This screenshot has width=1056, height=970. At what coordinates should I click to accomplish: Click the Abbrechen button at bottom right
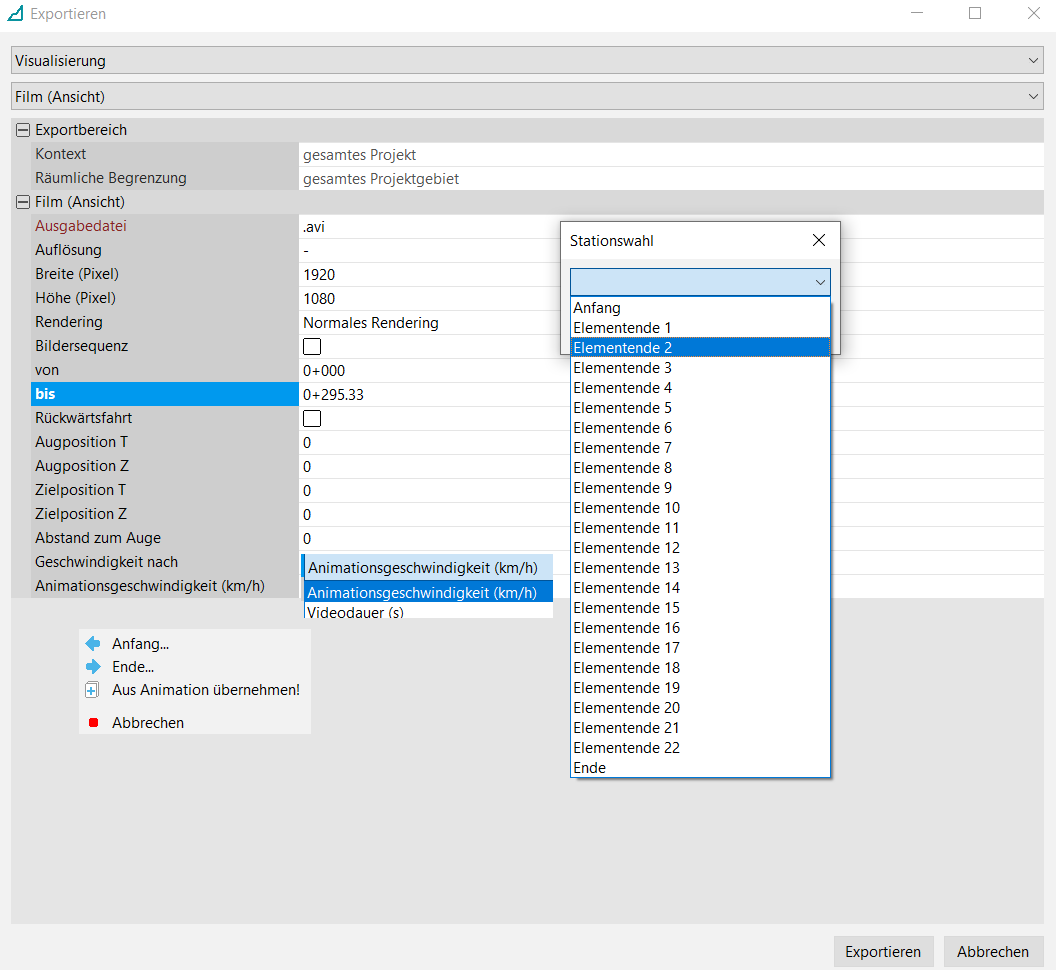[x=993, y=952]
